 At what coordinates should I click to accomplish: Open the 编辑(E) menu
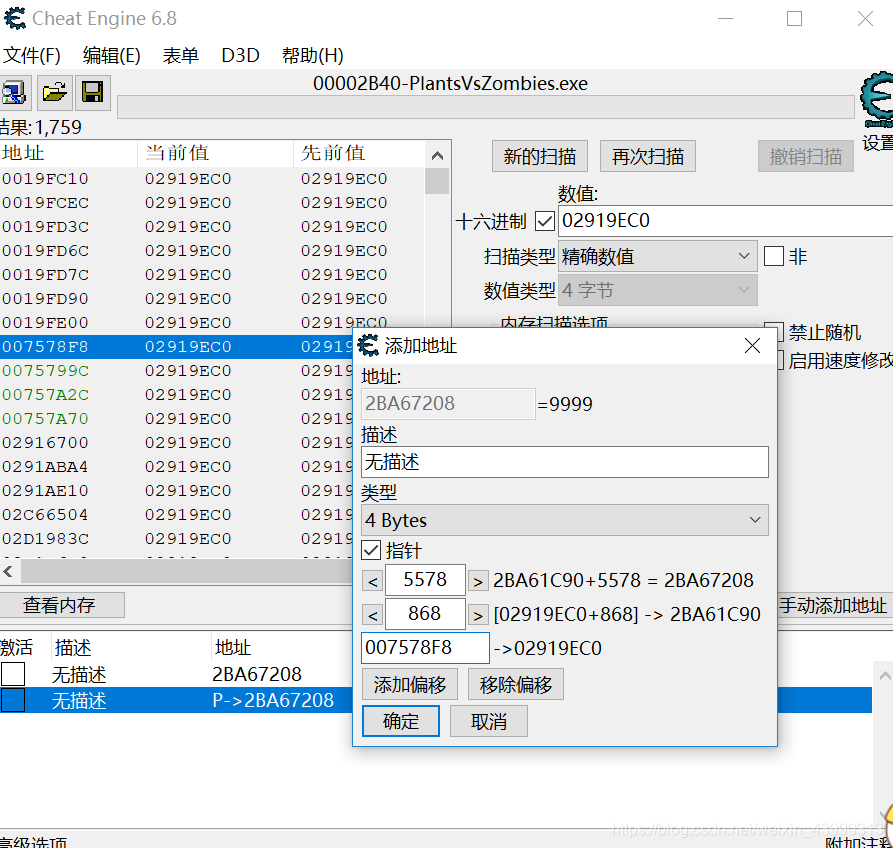pos(111,56)
